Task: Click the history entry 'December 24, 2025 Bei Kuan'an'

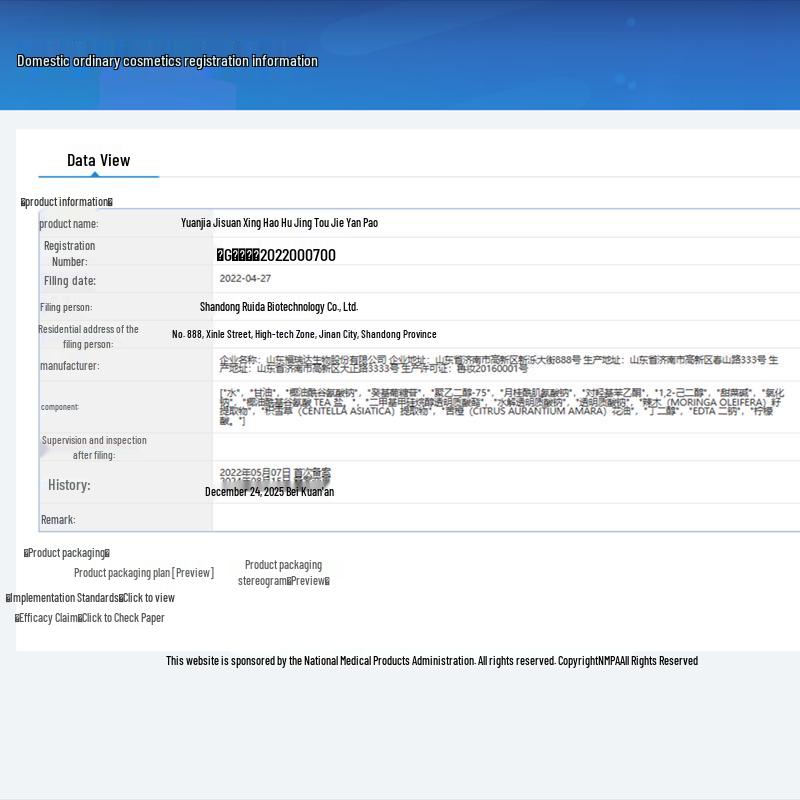Action: 269,492
